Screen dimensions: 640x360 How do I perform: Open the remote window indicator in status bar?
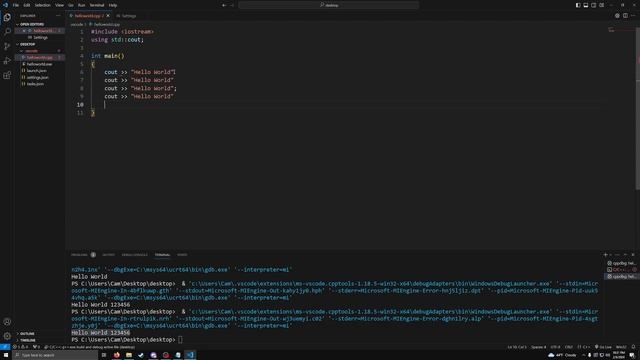[x=4, y=347]
